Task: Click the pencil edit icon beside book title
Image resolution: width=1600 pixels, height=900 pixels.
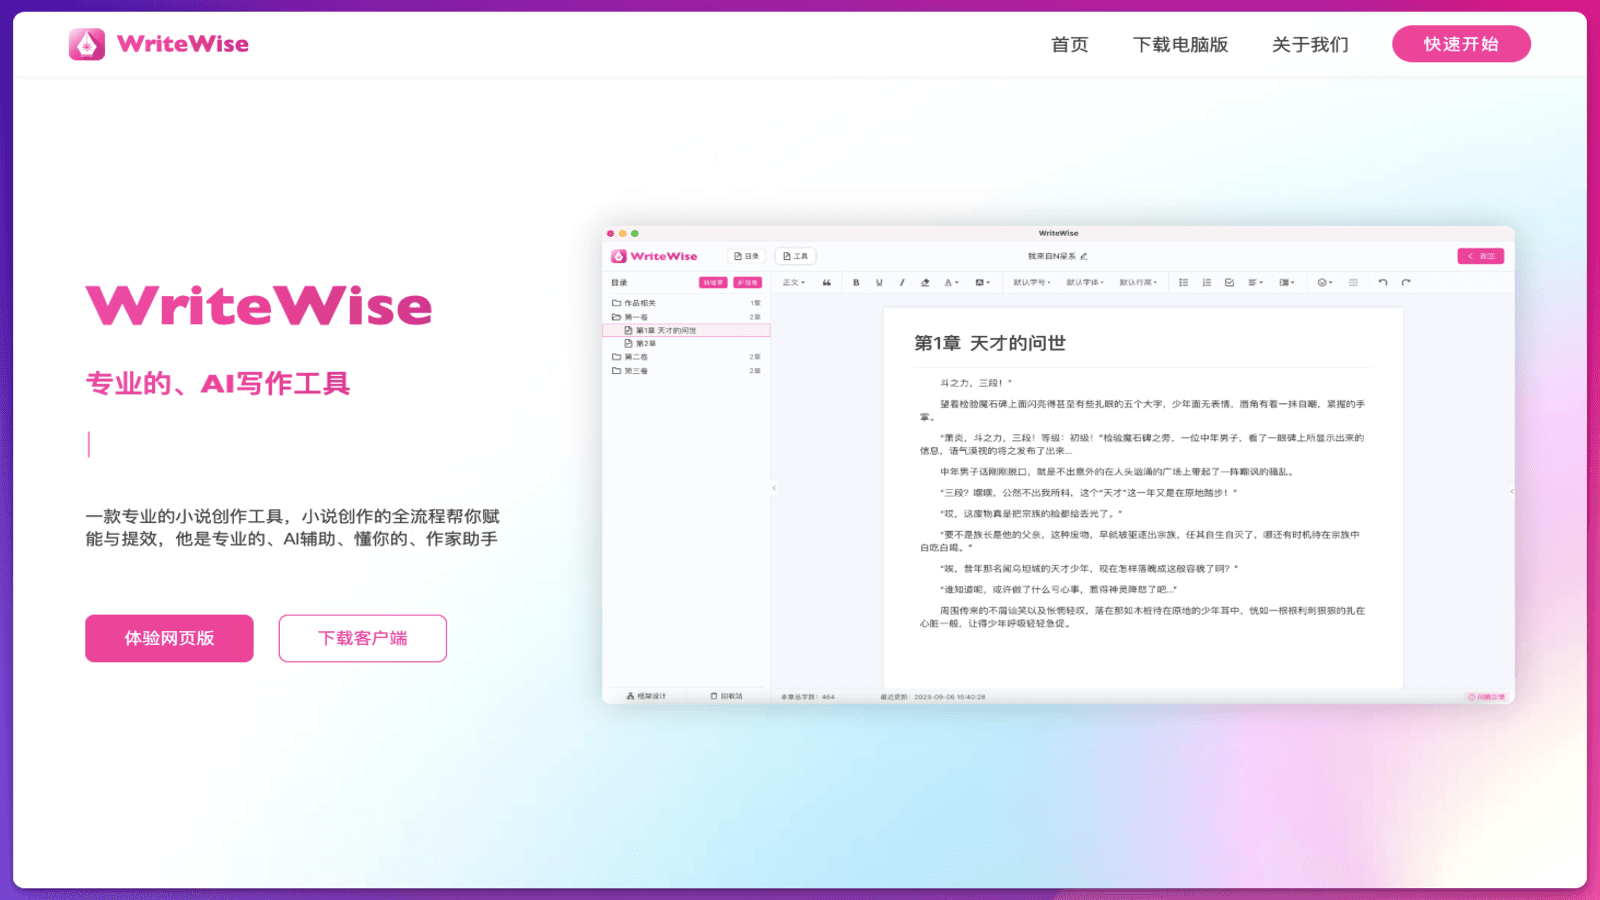Action: [1084, 256]
